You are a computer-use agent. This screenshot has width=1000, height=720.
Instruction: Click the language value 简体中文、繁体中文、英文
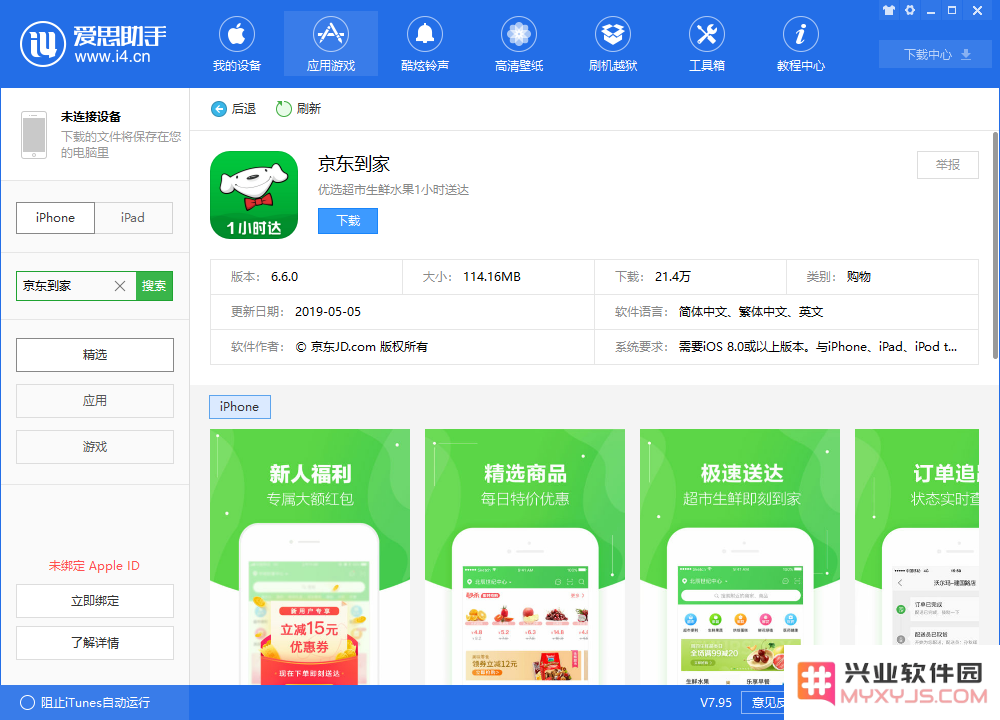[x=751, y=312]
